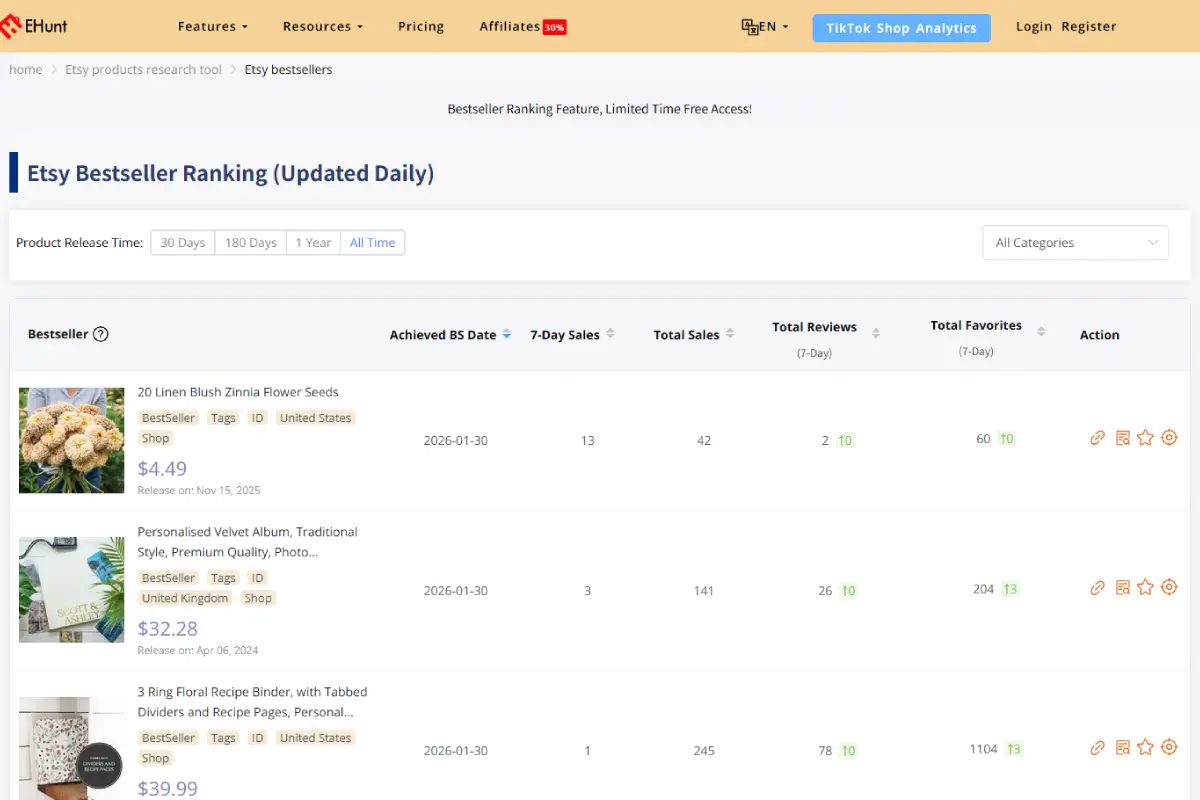The width and height of the screenshot is (1200, 800).
Task: Open the Features menu
Action: [x=212, y=27]
